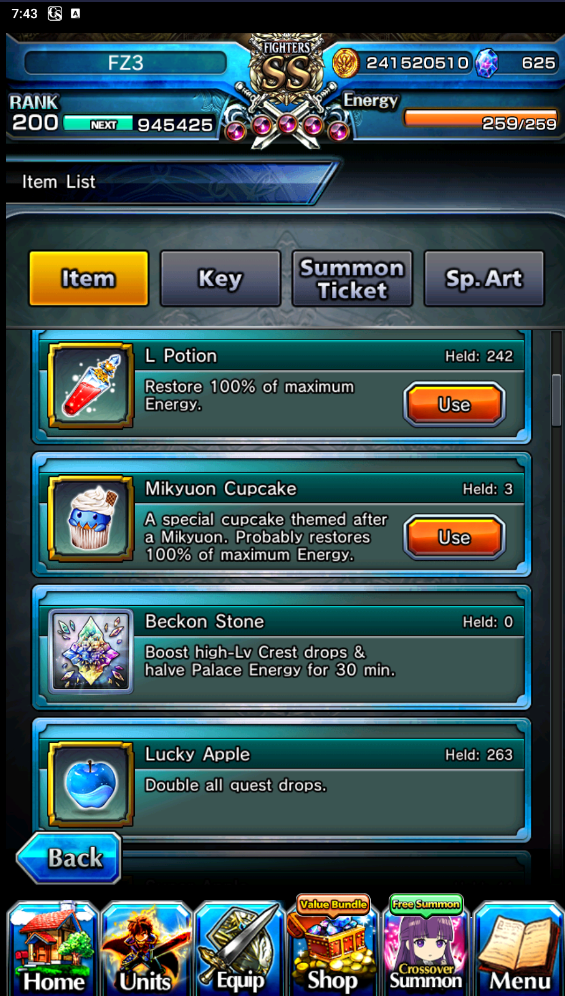565x996 pixels.
Task: Tap the gold coin currency icon
Action: point(346,63)
